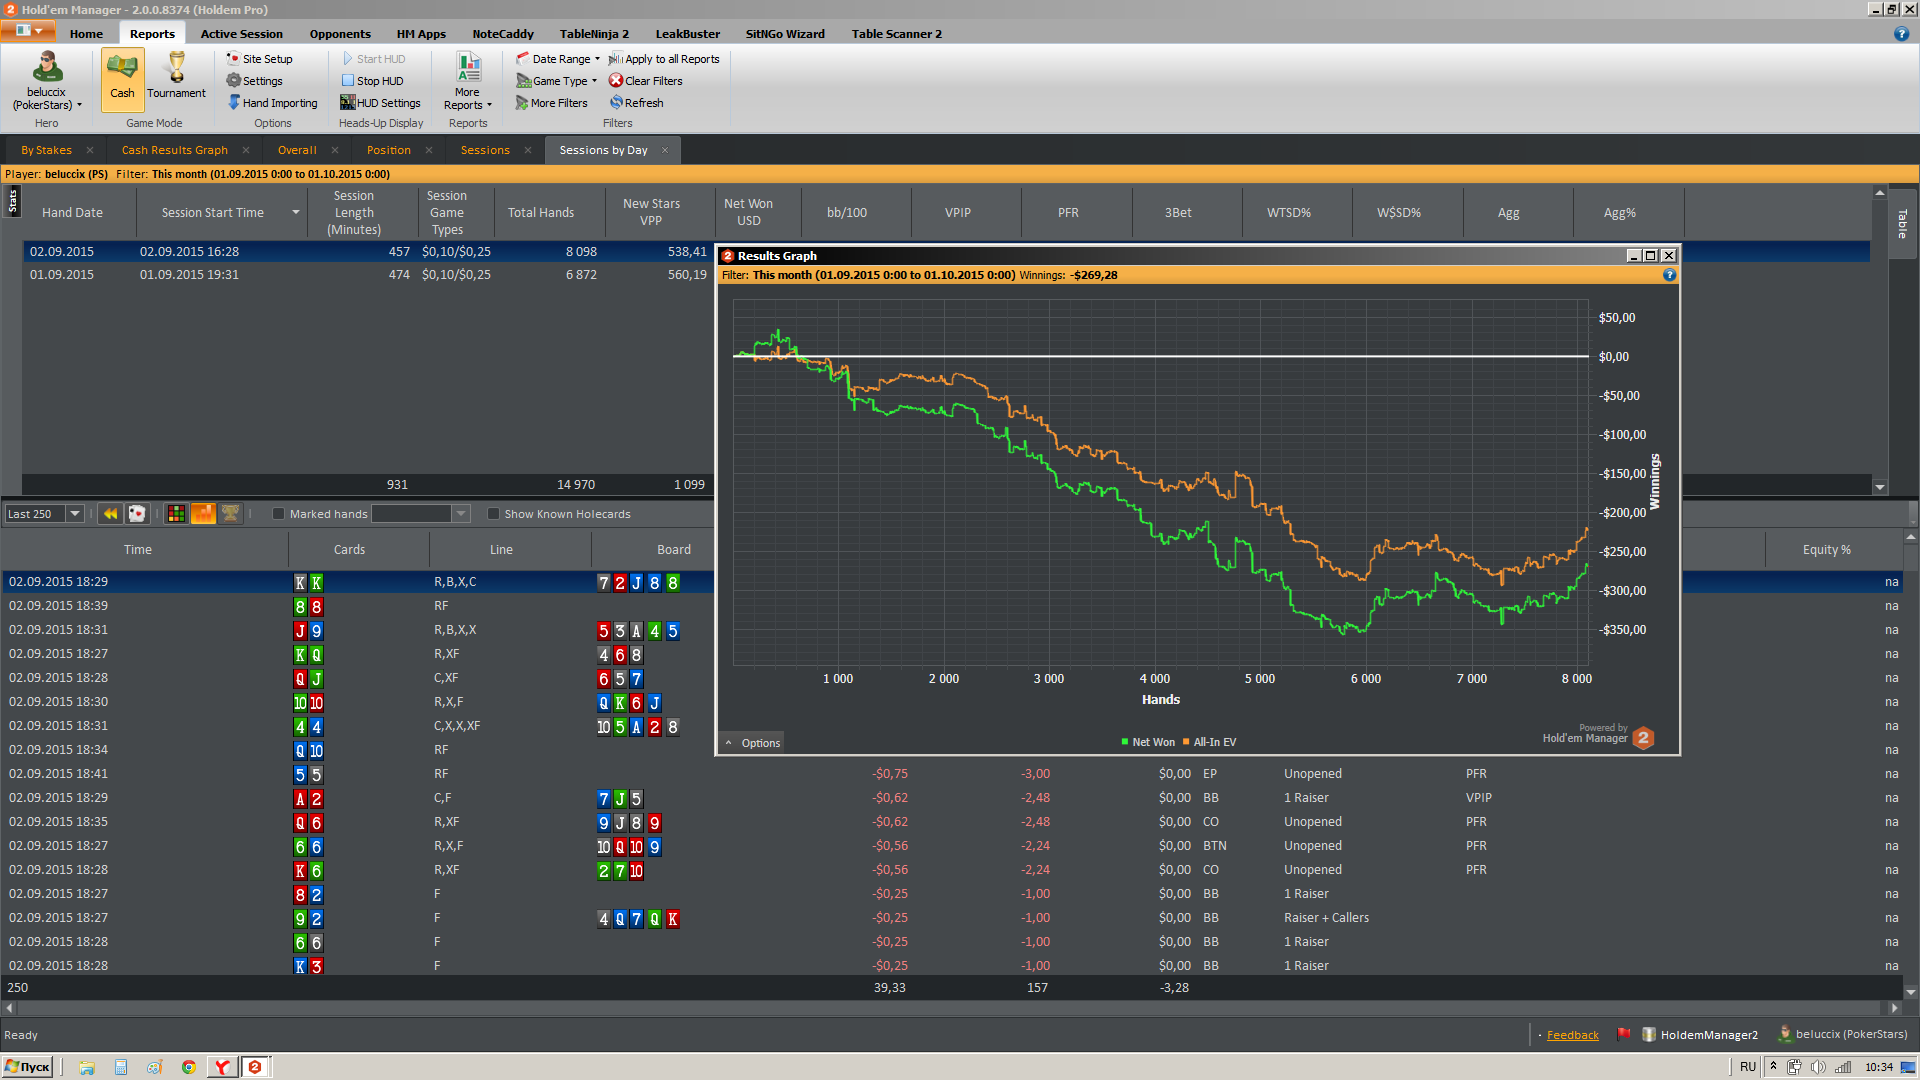The width and height of the screenshot is (1920, 1080).
Task: Click the trophy icon in hands toolbar
Action: 230,514
